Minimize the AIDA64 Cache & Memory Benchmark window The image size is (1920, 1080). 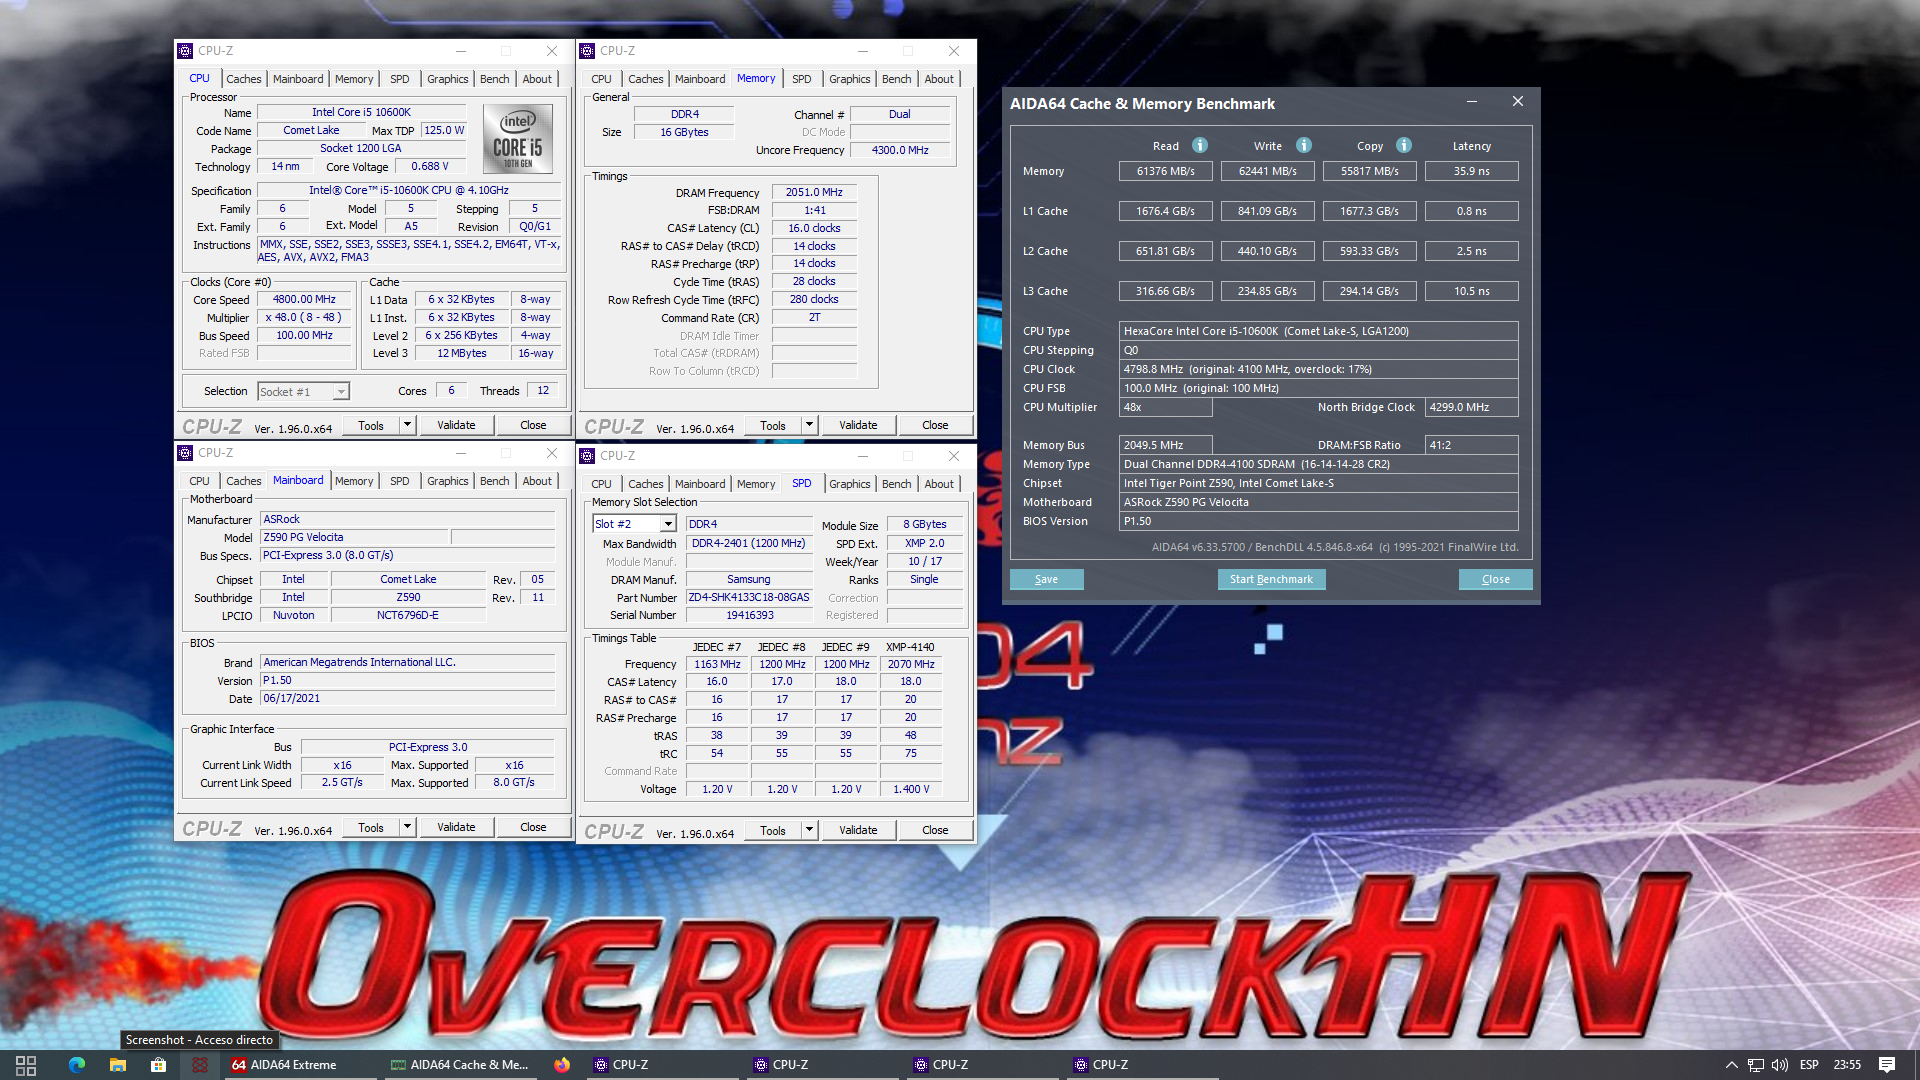(1471, 102)
